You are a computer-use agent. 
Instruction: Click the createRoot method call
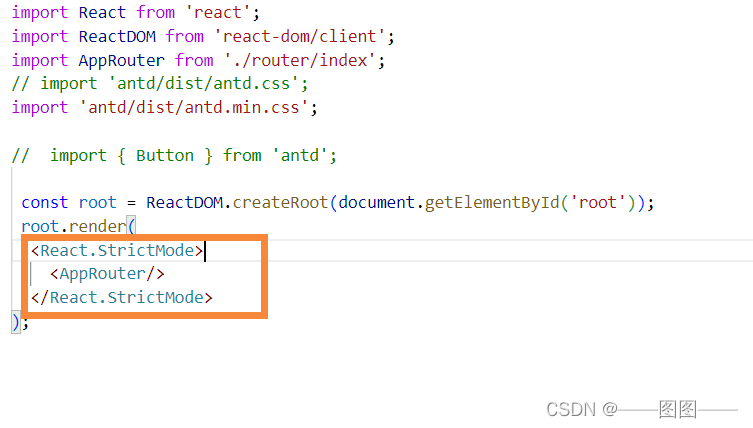[280, 203]
